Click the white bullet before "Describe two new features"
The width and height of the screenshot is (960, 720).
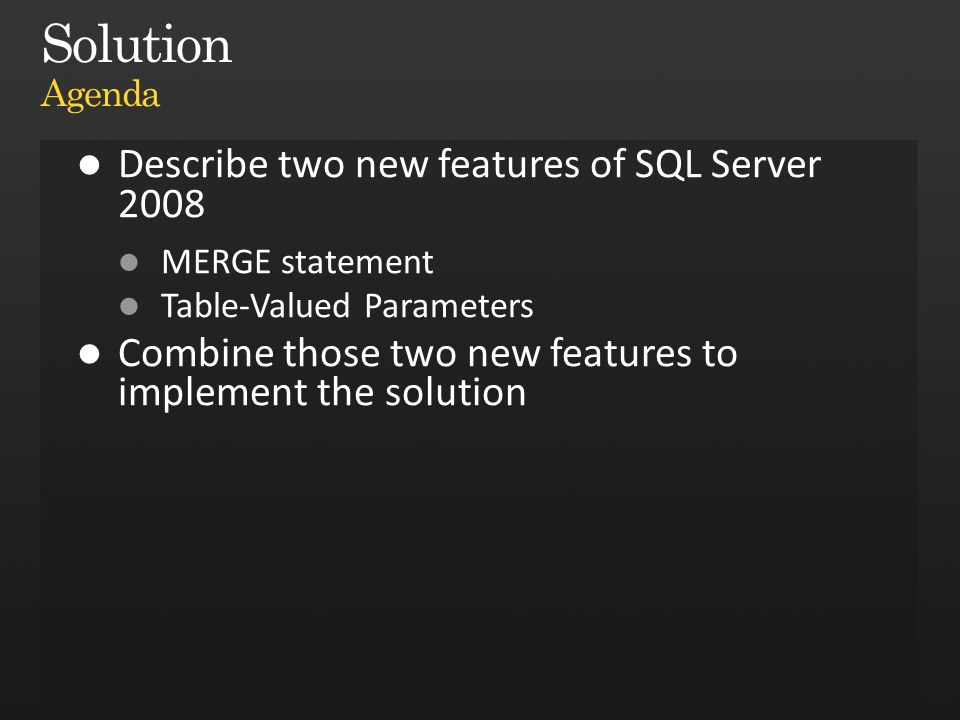(x=89, y=165)
